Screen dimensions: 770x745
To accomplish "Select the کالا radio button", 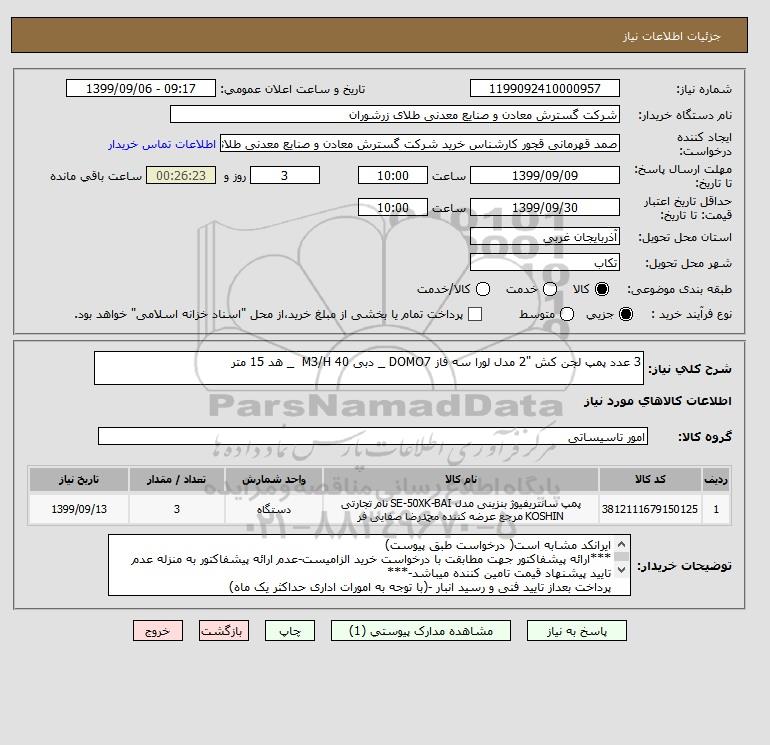I will [x=602, y=289].
